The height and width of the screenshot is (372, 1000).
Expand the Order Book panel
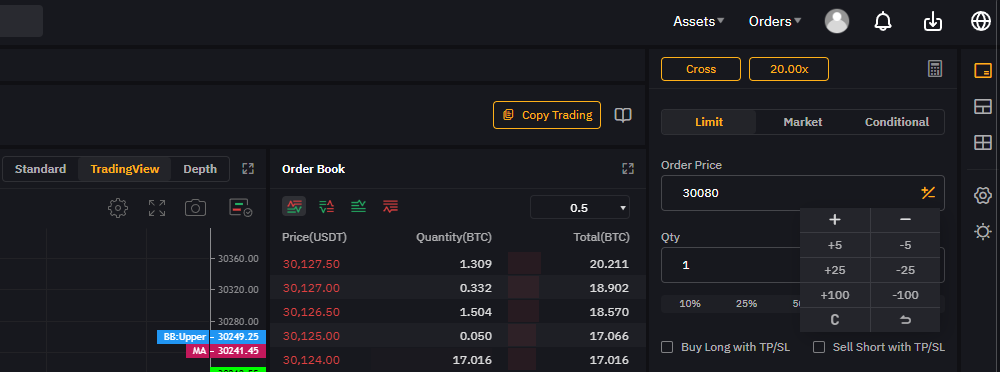point(628,168)
